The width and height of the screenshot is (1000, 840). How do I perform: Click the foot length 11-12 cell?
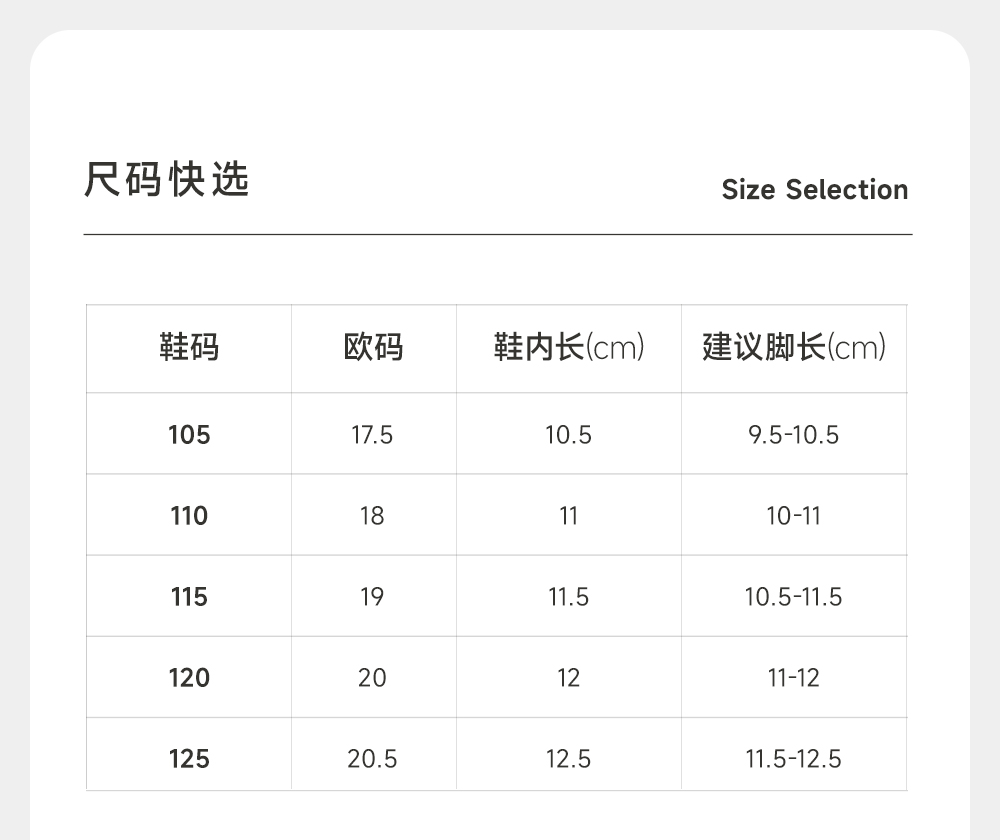(x=794, y=678)
